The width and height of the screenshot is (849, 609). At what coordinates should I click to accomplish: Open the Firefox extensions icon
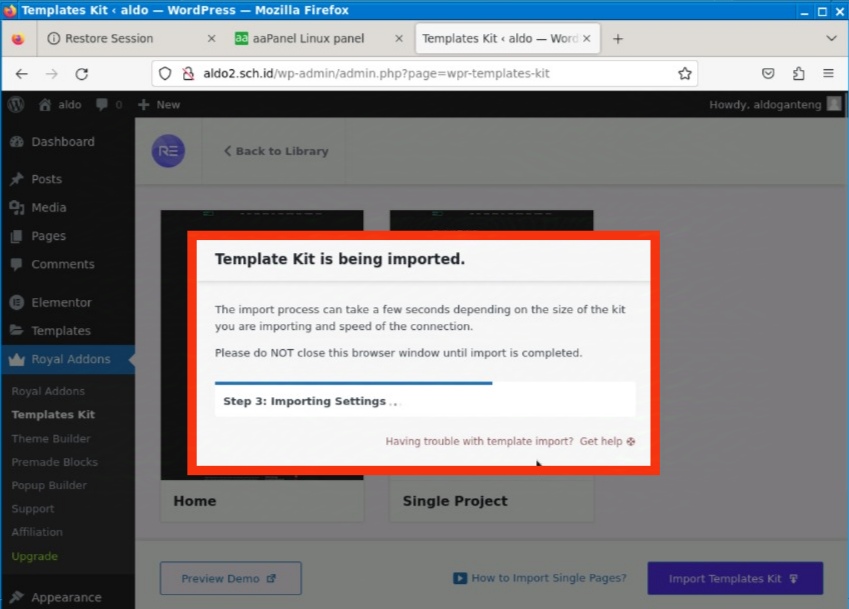click(798, 74)
